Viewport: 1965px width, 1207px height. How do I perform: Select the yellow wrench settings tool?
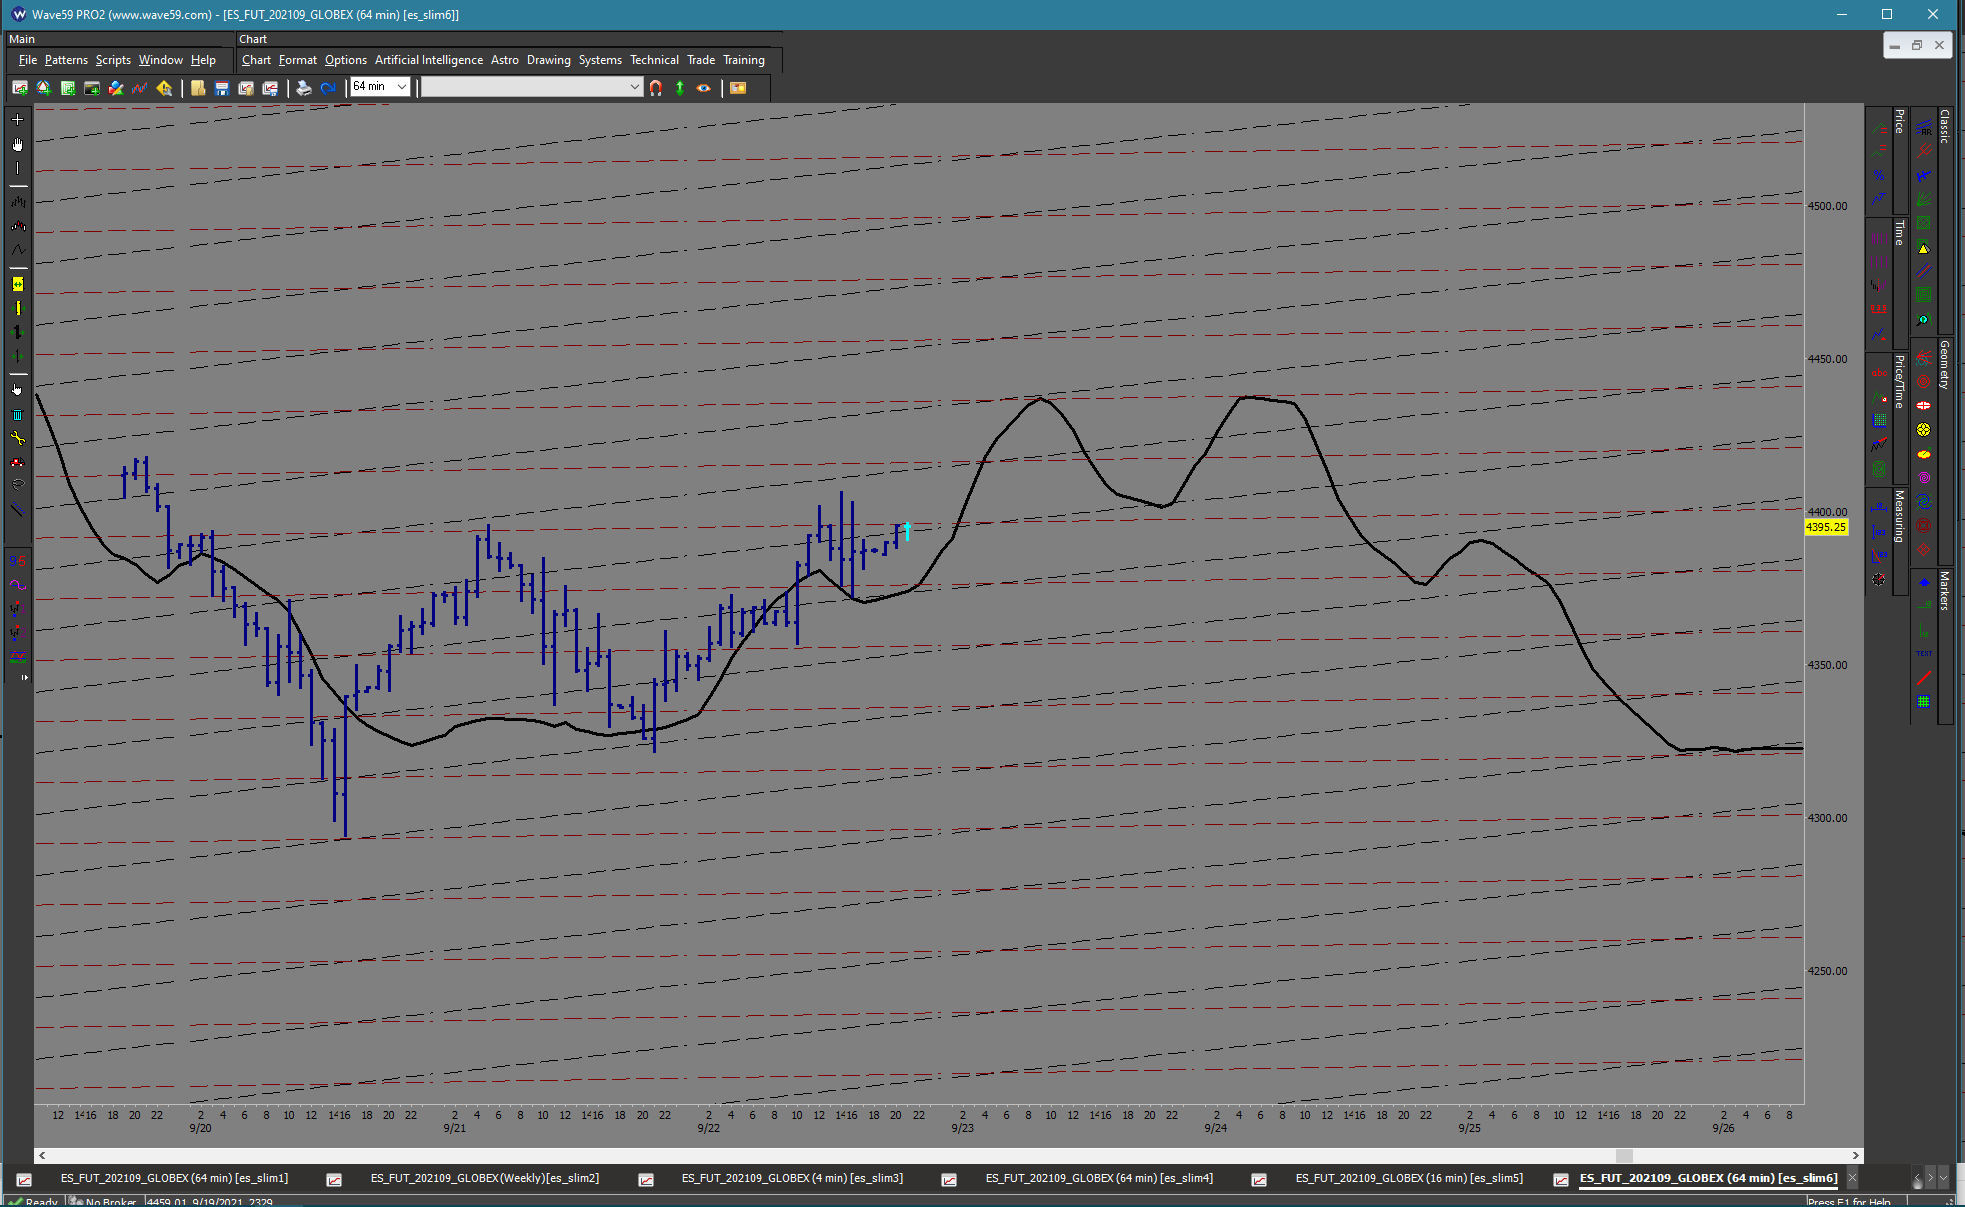(x=17, y=438)
